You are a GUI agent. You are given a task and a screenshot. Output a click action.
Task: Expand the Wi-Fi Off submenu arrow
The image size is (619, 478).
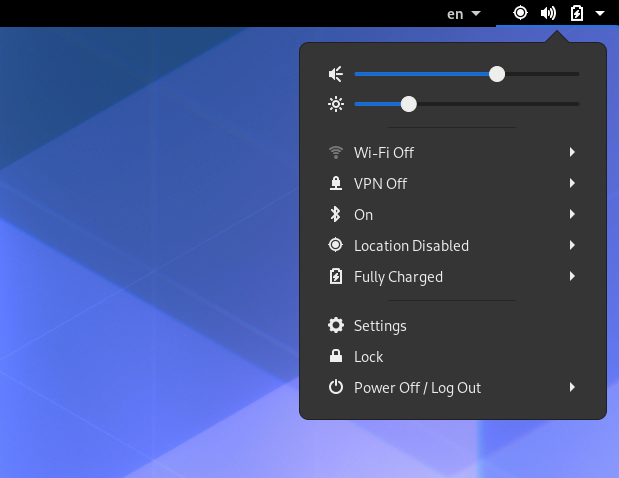click(572, 152)
